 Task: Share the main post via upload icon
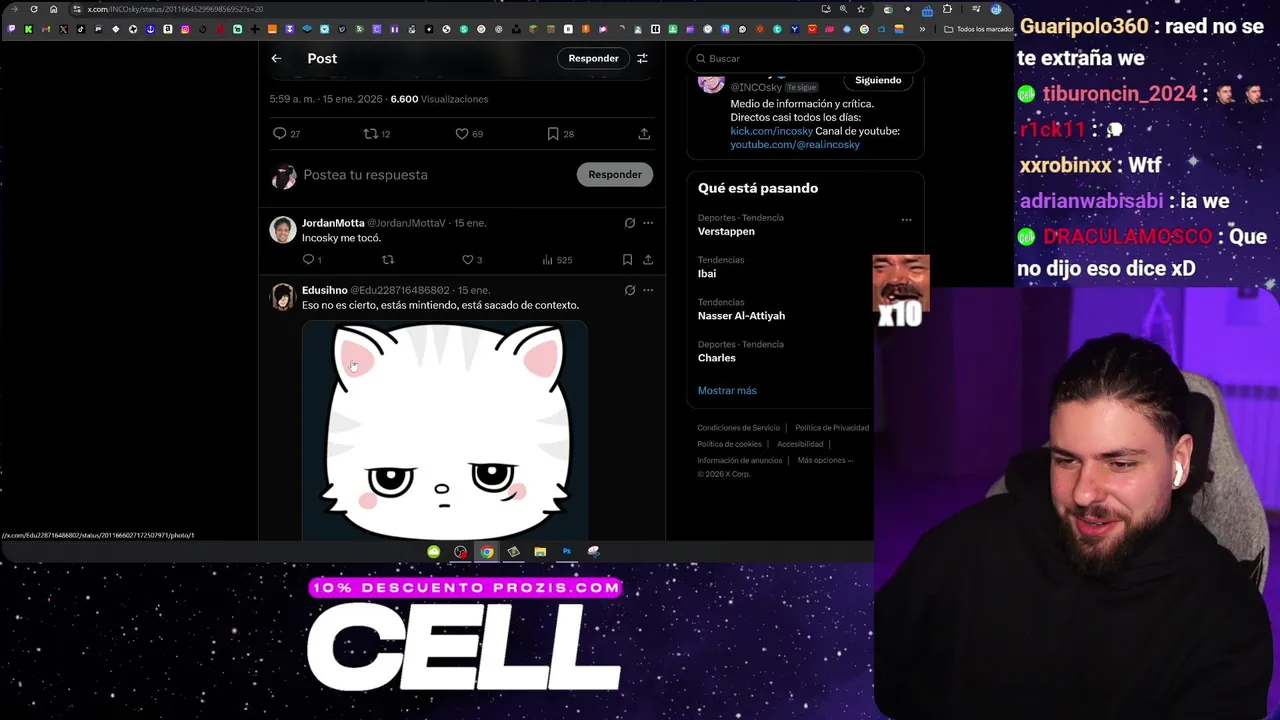point(644,133)
